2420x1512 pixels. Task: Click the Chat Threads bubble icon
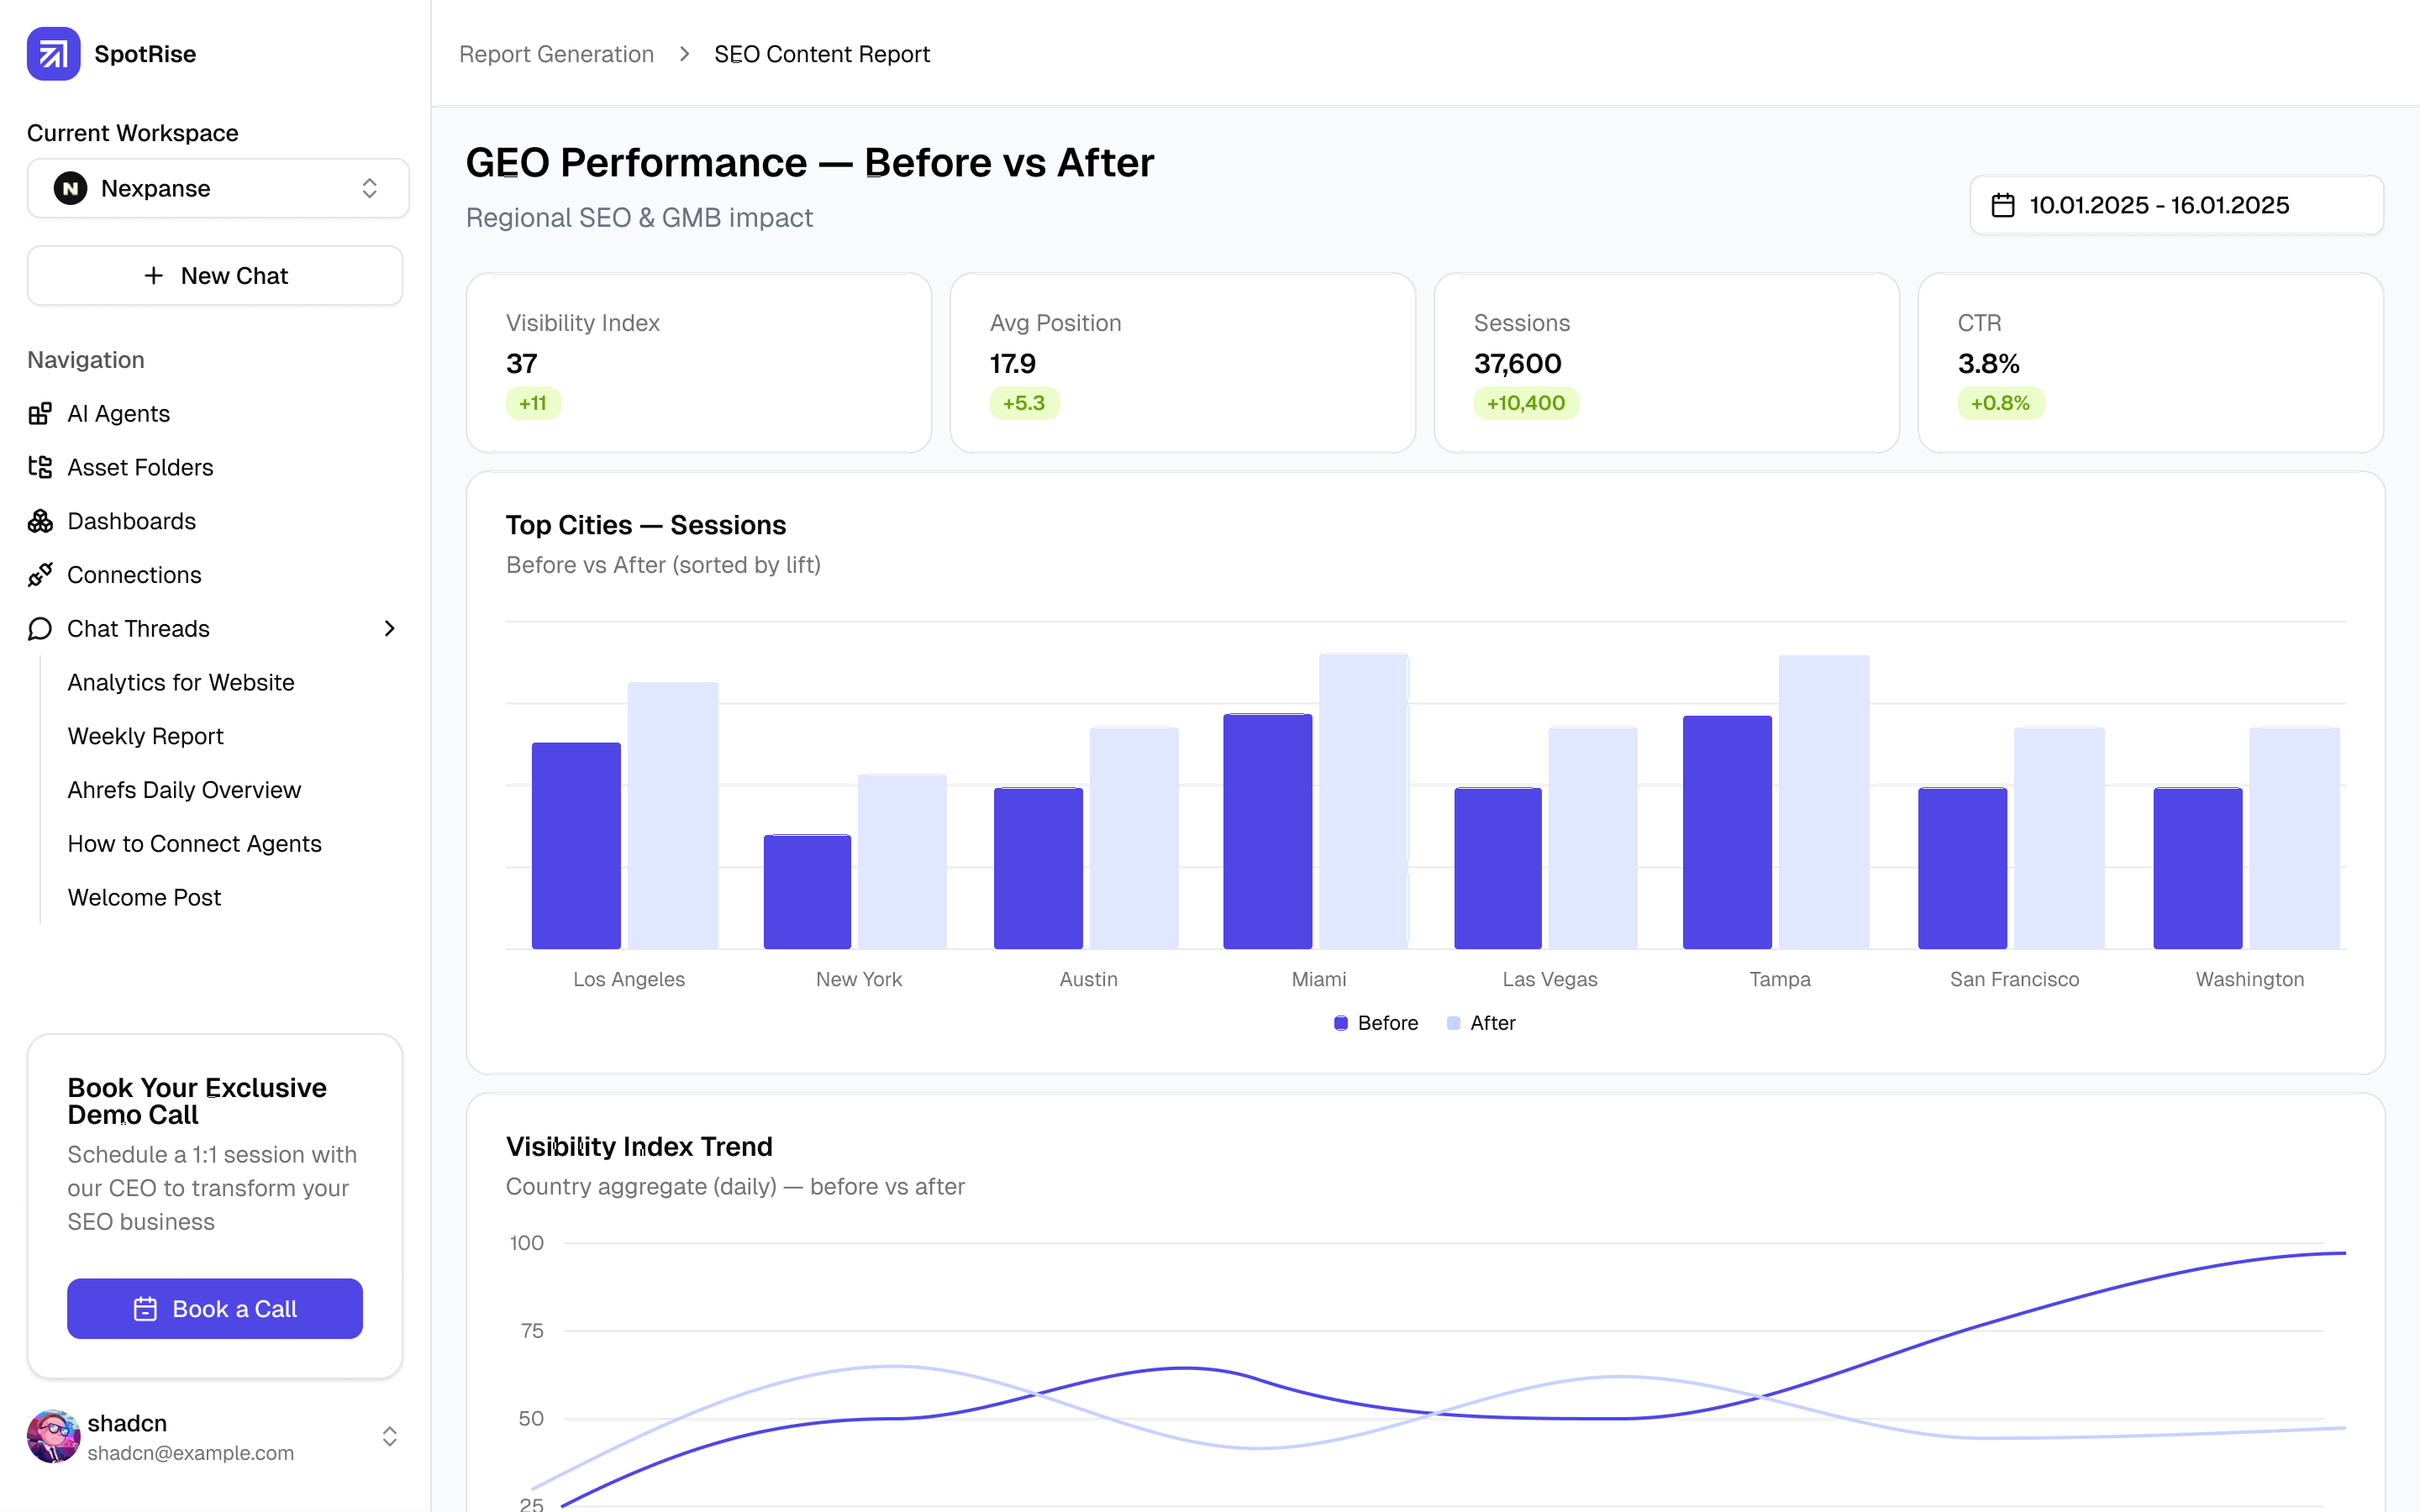pyautogui.click(x=40, y=629)
